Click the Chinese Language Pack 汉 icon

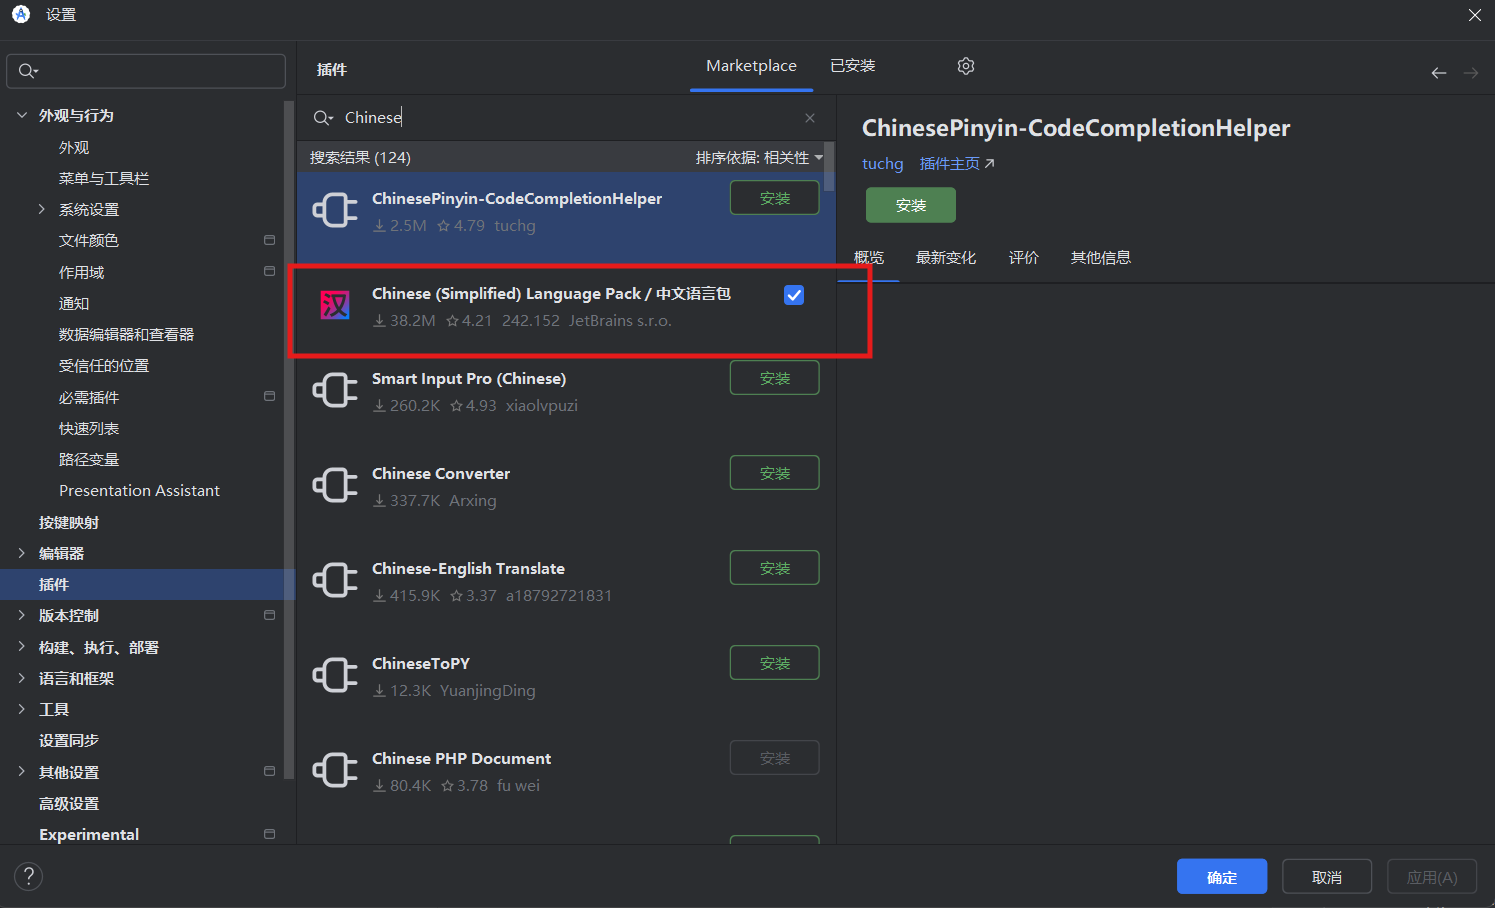[335, 305]
